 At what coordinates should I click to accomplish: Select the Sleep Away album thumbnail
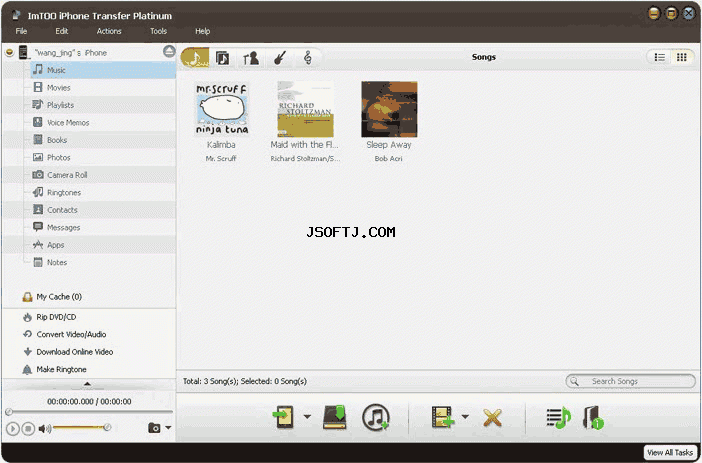(389, 109)
